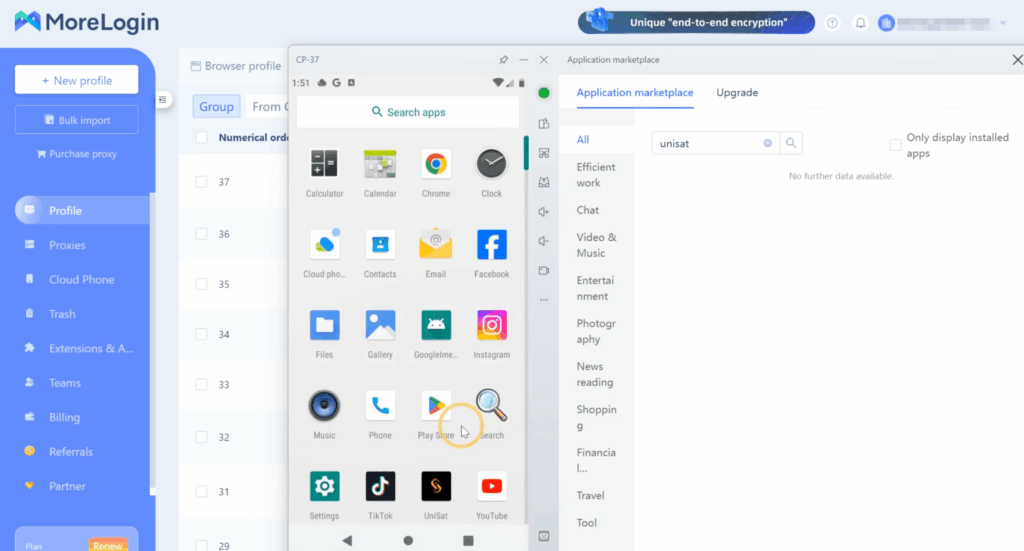Screen dimensions: 1024x551
Task: Tap the Instagram app icon
Action: (491, 325)
